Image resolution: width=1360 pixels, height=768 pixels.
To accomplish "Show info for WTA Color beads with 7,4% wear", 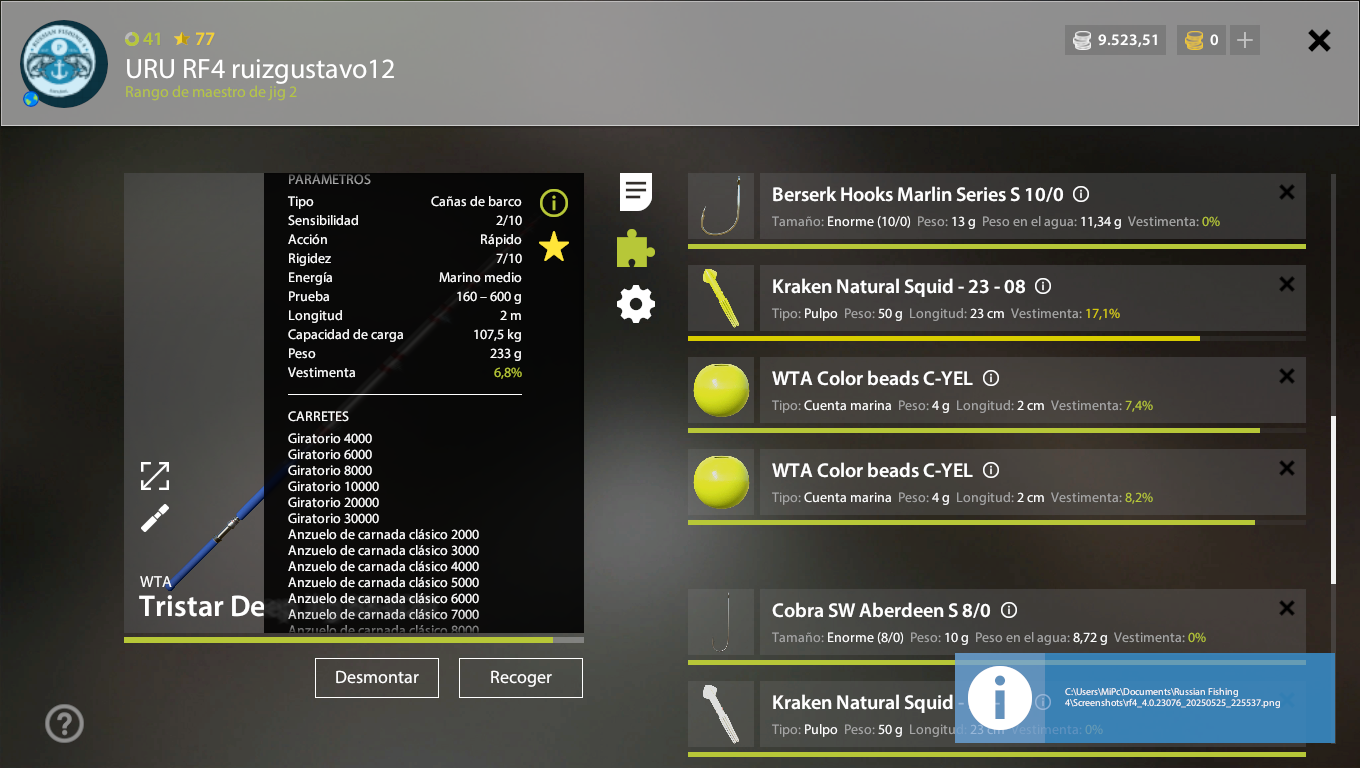I will [991, 378].
